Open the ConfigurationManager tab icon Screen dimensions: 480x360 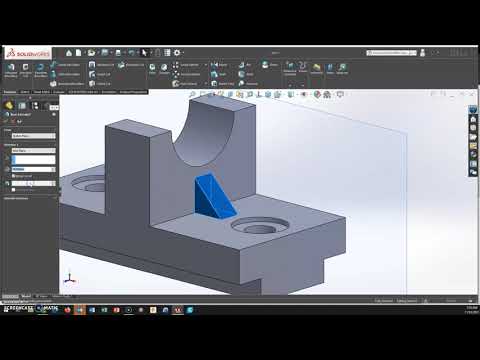pyautogui.click(x=35, y=106)
